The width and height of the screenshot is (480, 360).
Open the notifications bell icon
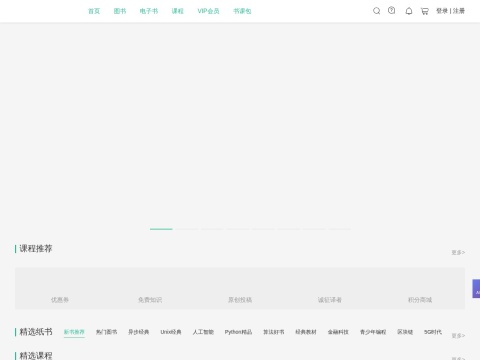409,11
